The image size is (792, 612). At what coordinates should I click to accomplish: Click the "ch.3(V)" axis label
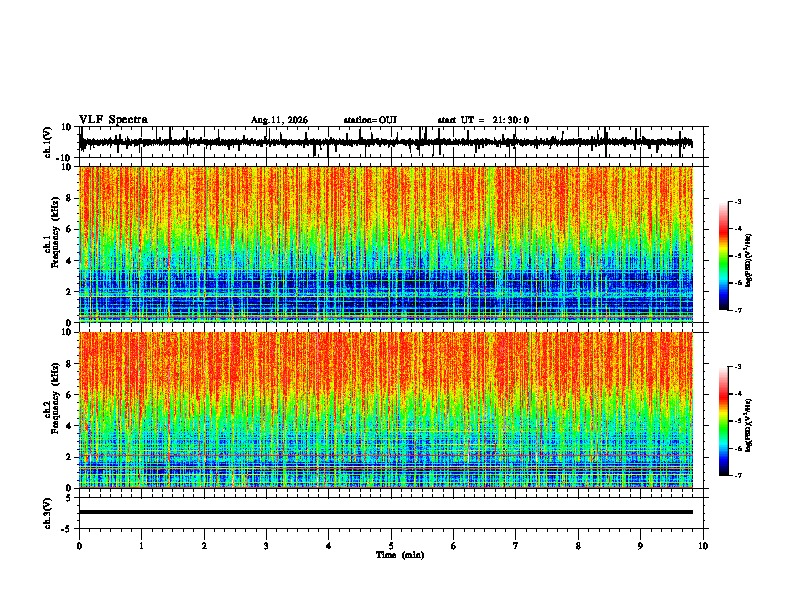[x=48, y=513]
